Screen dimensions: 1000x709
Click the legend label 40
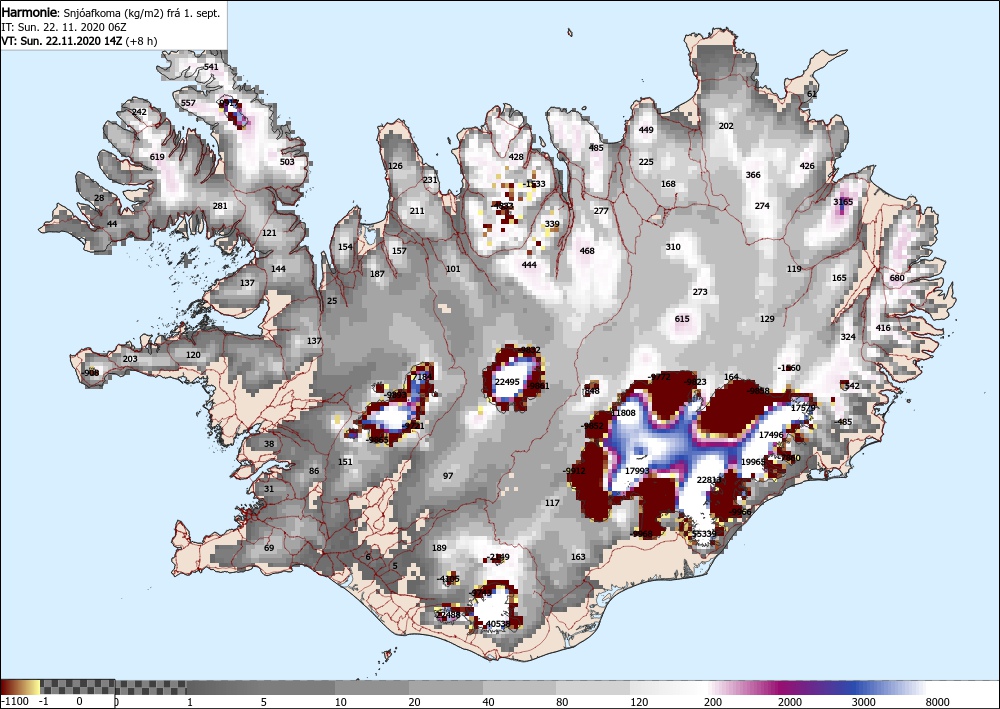[490, 702]
